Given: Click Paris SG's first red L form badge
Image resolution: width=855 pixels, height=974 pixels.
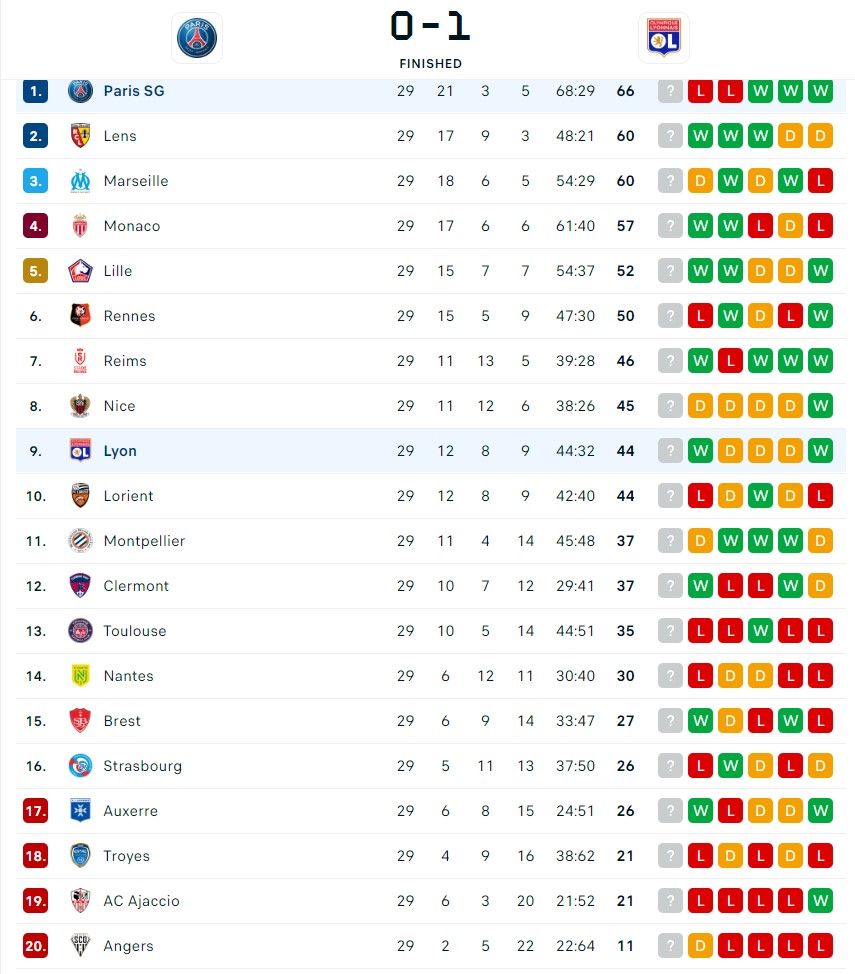Looking at the screenshot, I should (700, 91).
